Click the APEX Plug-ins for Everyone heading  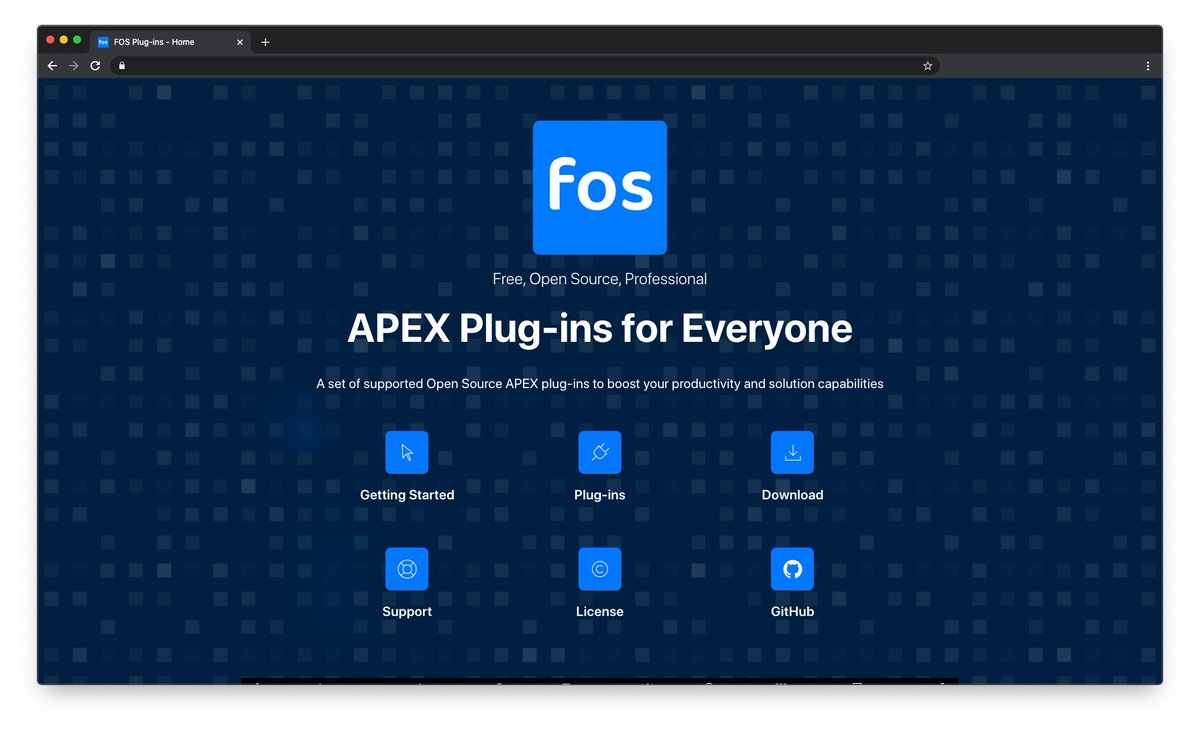(x=600, y=329)
